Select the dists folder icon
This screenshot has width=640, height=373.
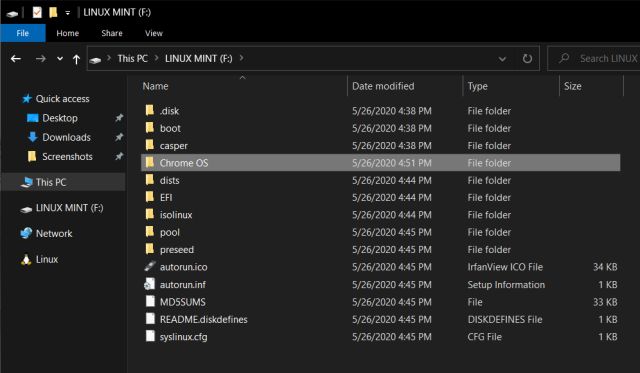click(150, 180)
